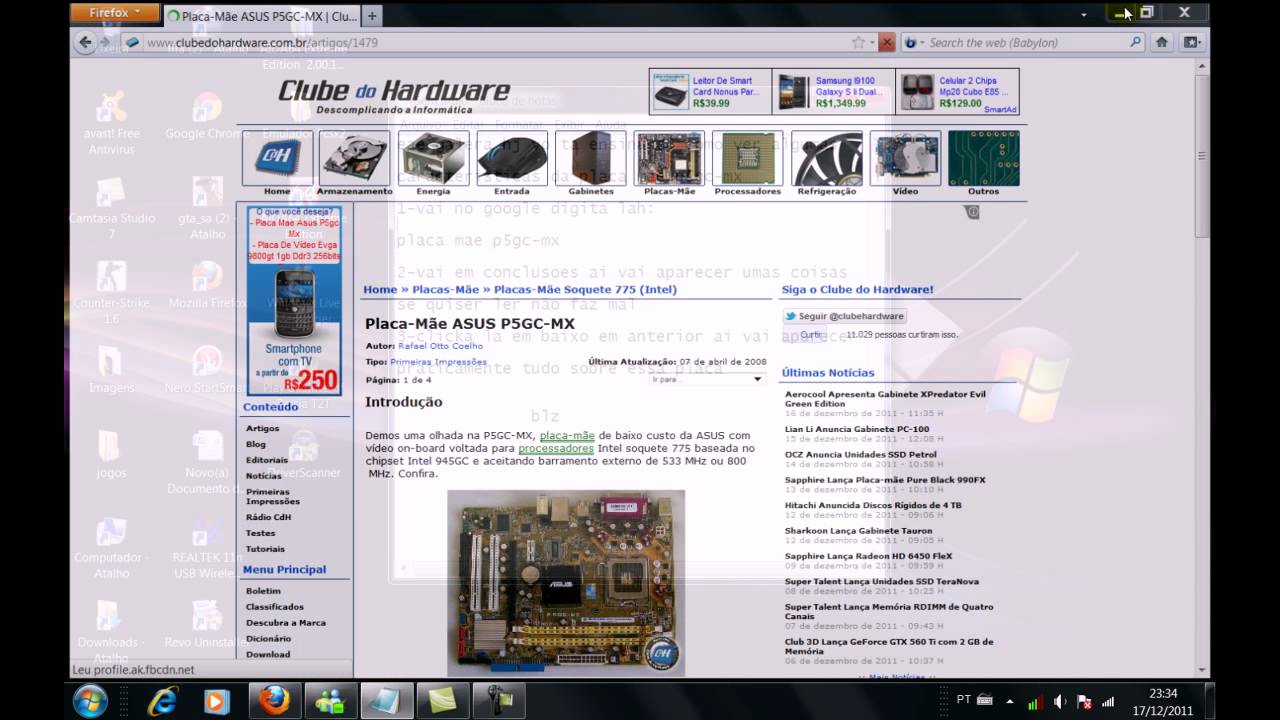
Task: Open Windows Live Messenger taskbar icon
Action: point(330,701)
